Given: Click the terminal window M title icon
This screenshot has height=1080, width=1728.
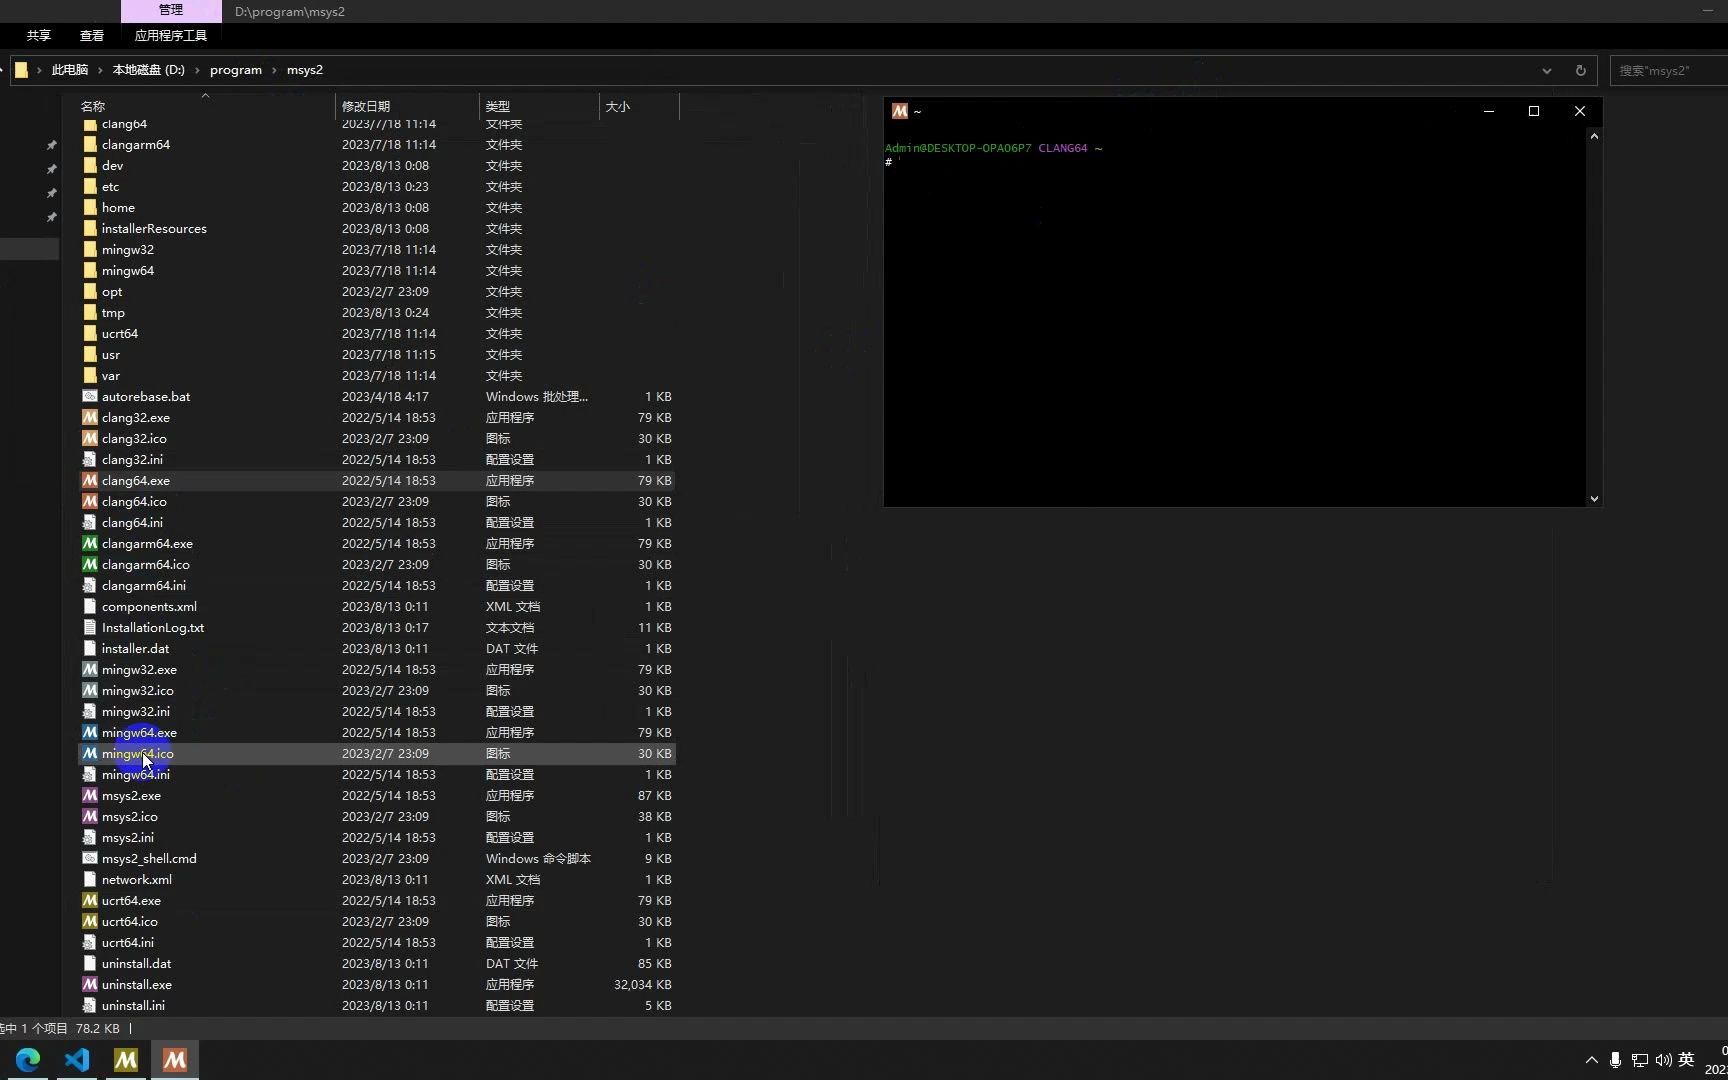Looking at the screenshot, I should pos(900,111).
